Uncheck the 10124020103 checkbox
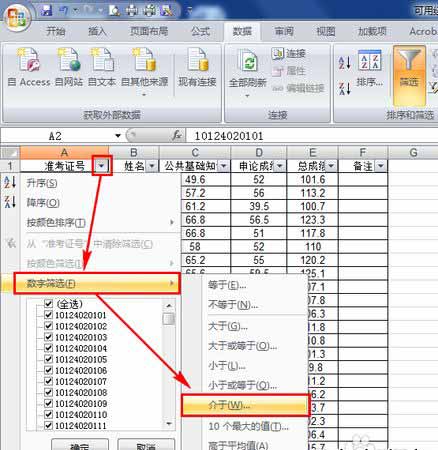Image resolution: width=438 pixels, height=450 pixels. tap(48, 337)
